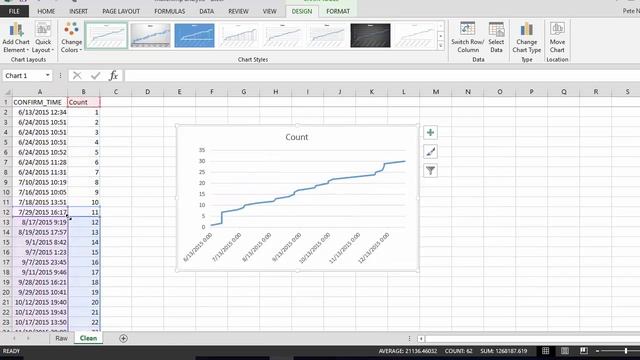Viewport: 640px width, 360px height.
Task: Click the zoom out minus button
Action: [597, 351]
